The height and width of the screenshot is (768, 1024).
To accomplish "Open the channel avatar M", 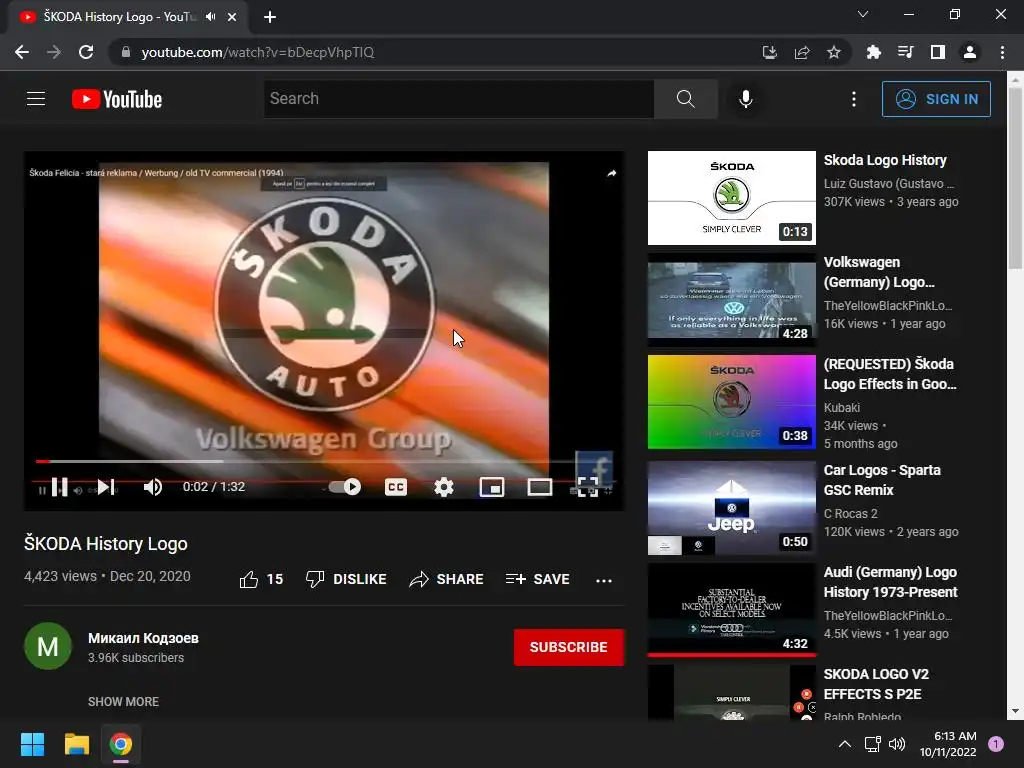I will click(48, 647).
